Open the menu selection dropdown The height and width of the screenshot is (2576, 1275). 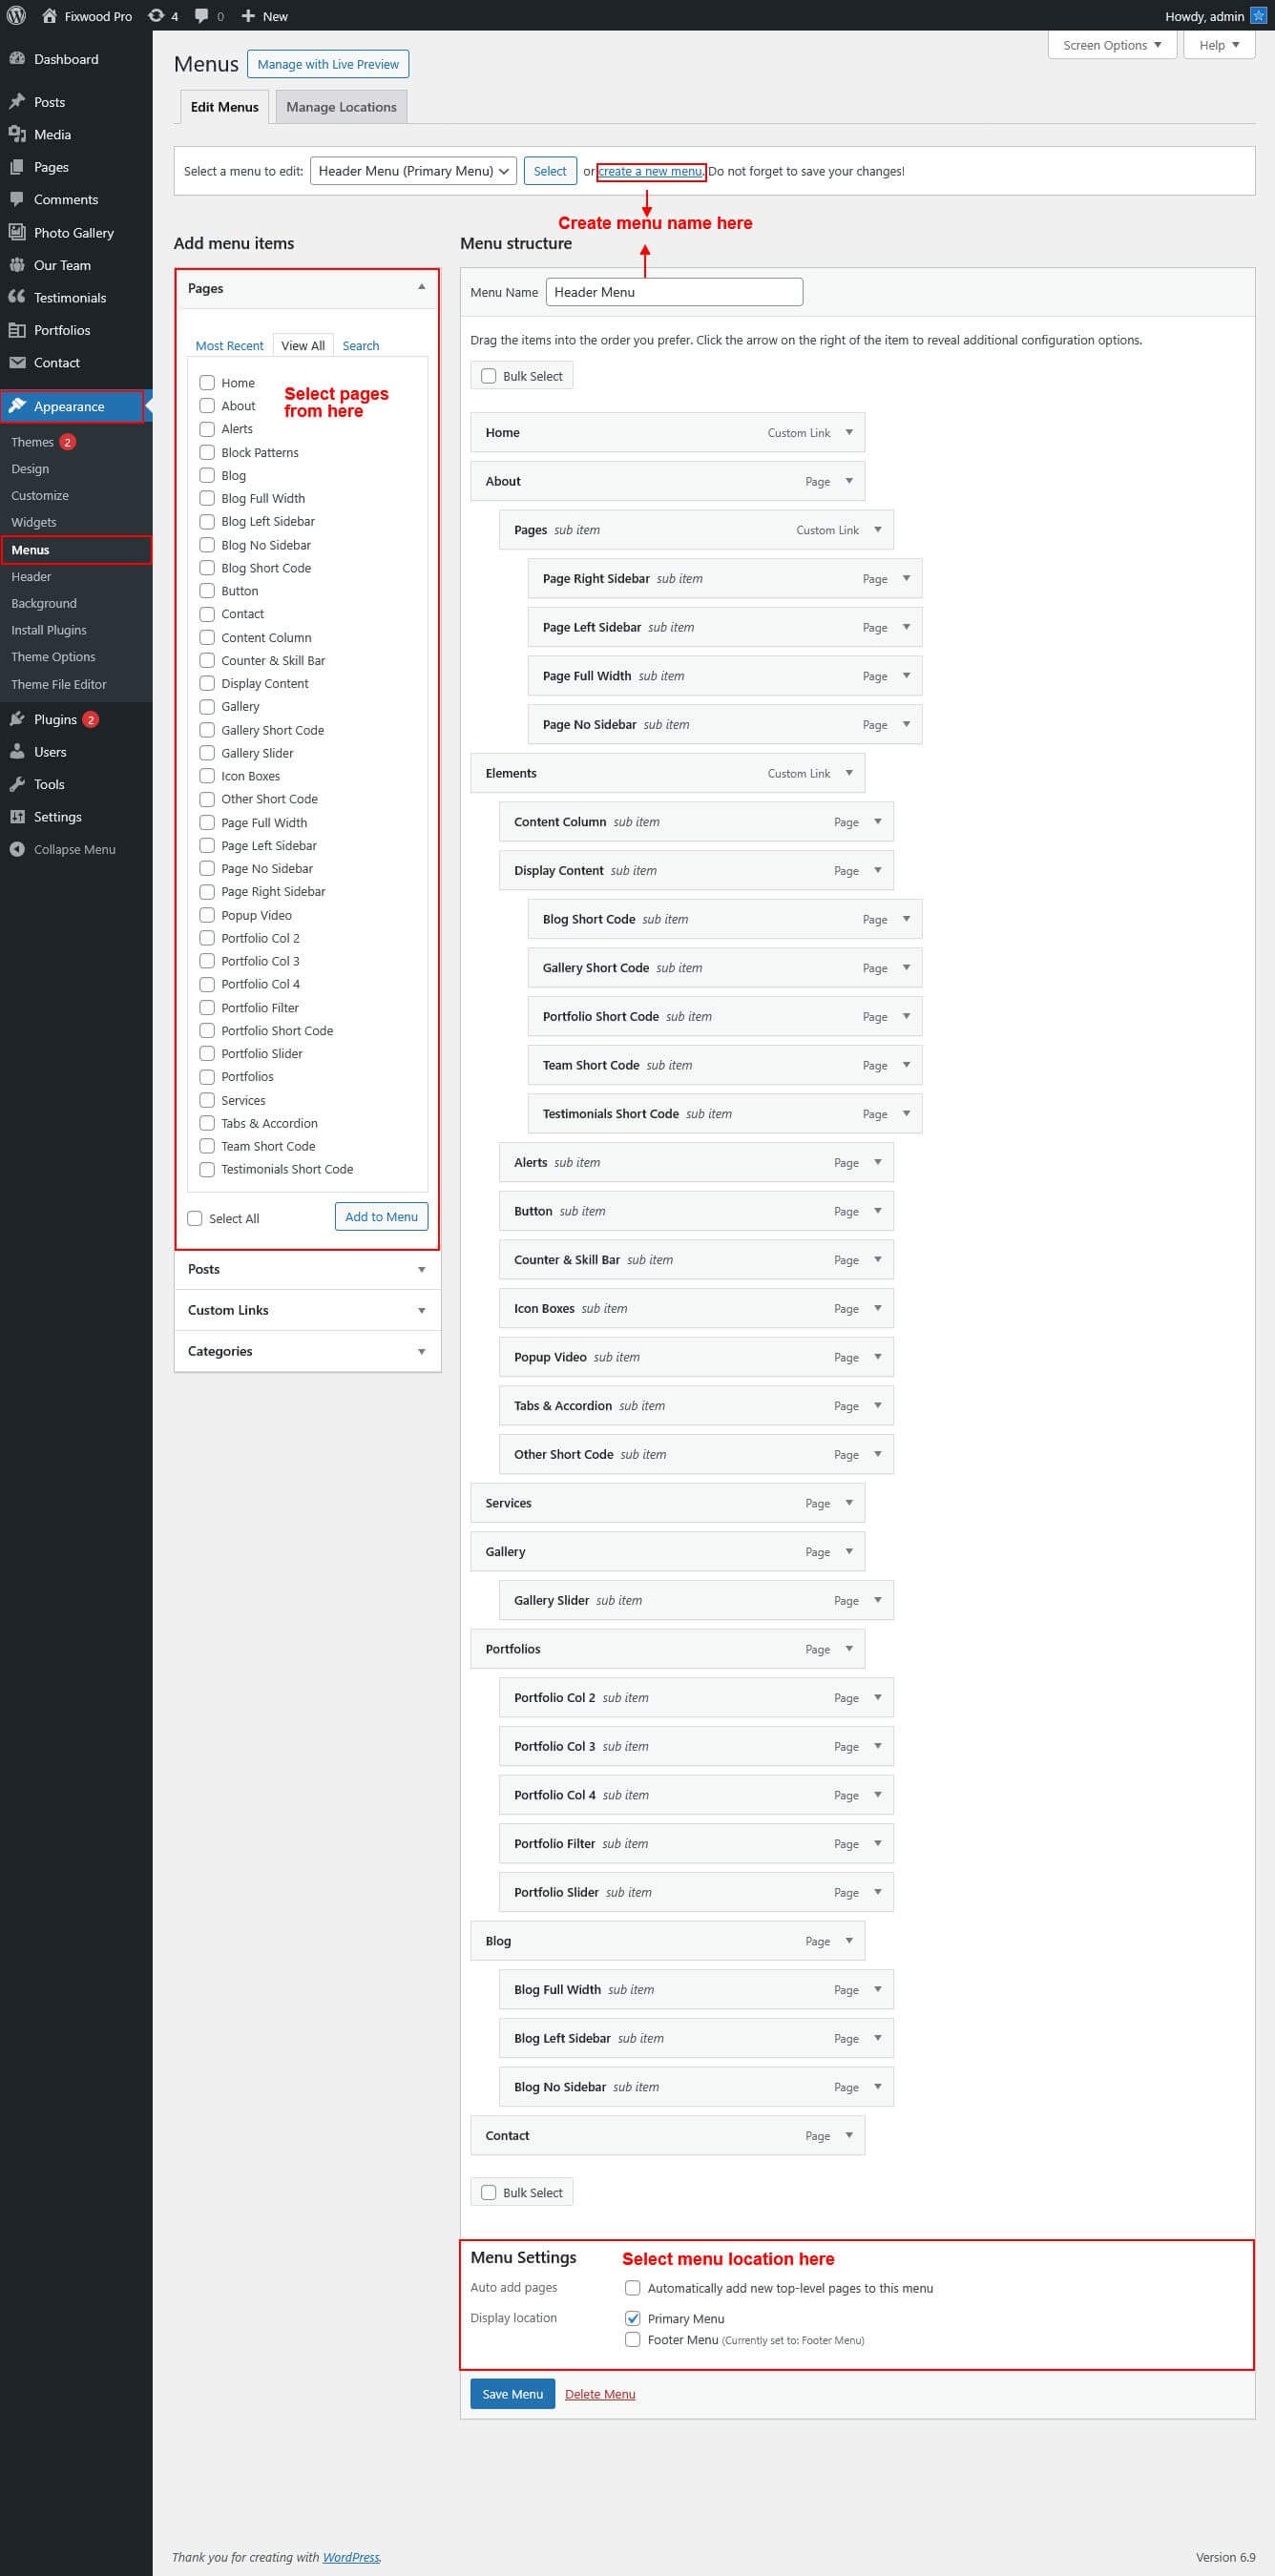pyautogui.click(x=413, y=171)
